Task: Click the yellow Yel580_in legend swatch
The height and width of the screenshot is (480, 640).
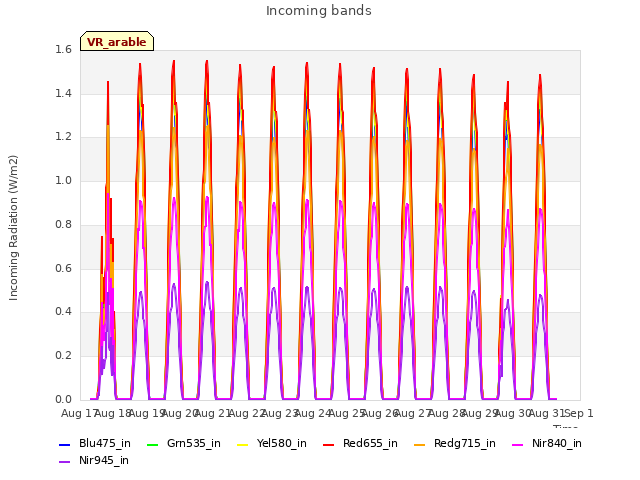Action: (242, 444)
